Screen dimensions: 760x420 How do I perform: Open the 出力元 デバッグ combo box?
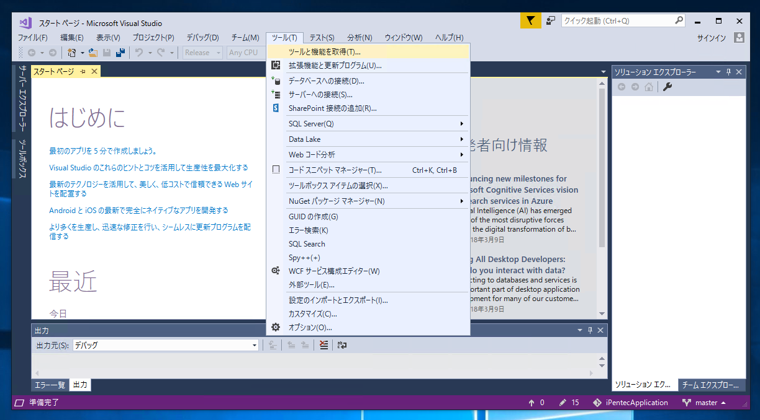[165, 345]
